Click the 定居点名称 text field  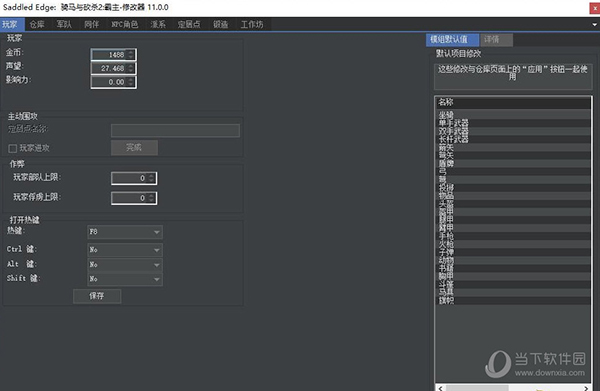[175, 130]
